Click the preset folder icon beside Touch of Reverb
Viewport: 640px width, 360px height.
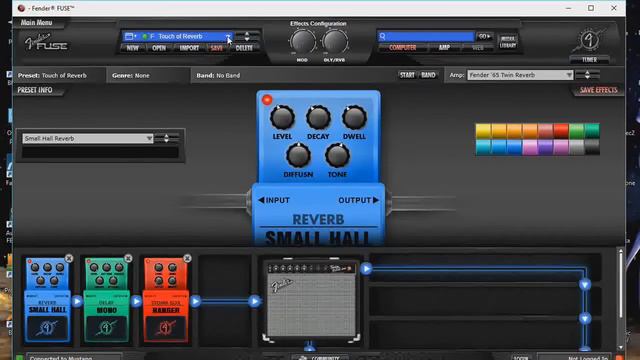coord(130,36)
